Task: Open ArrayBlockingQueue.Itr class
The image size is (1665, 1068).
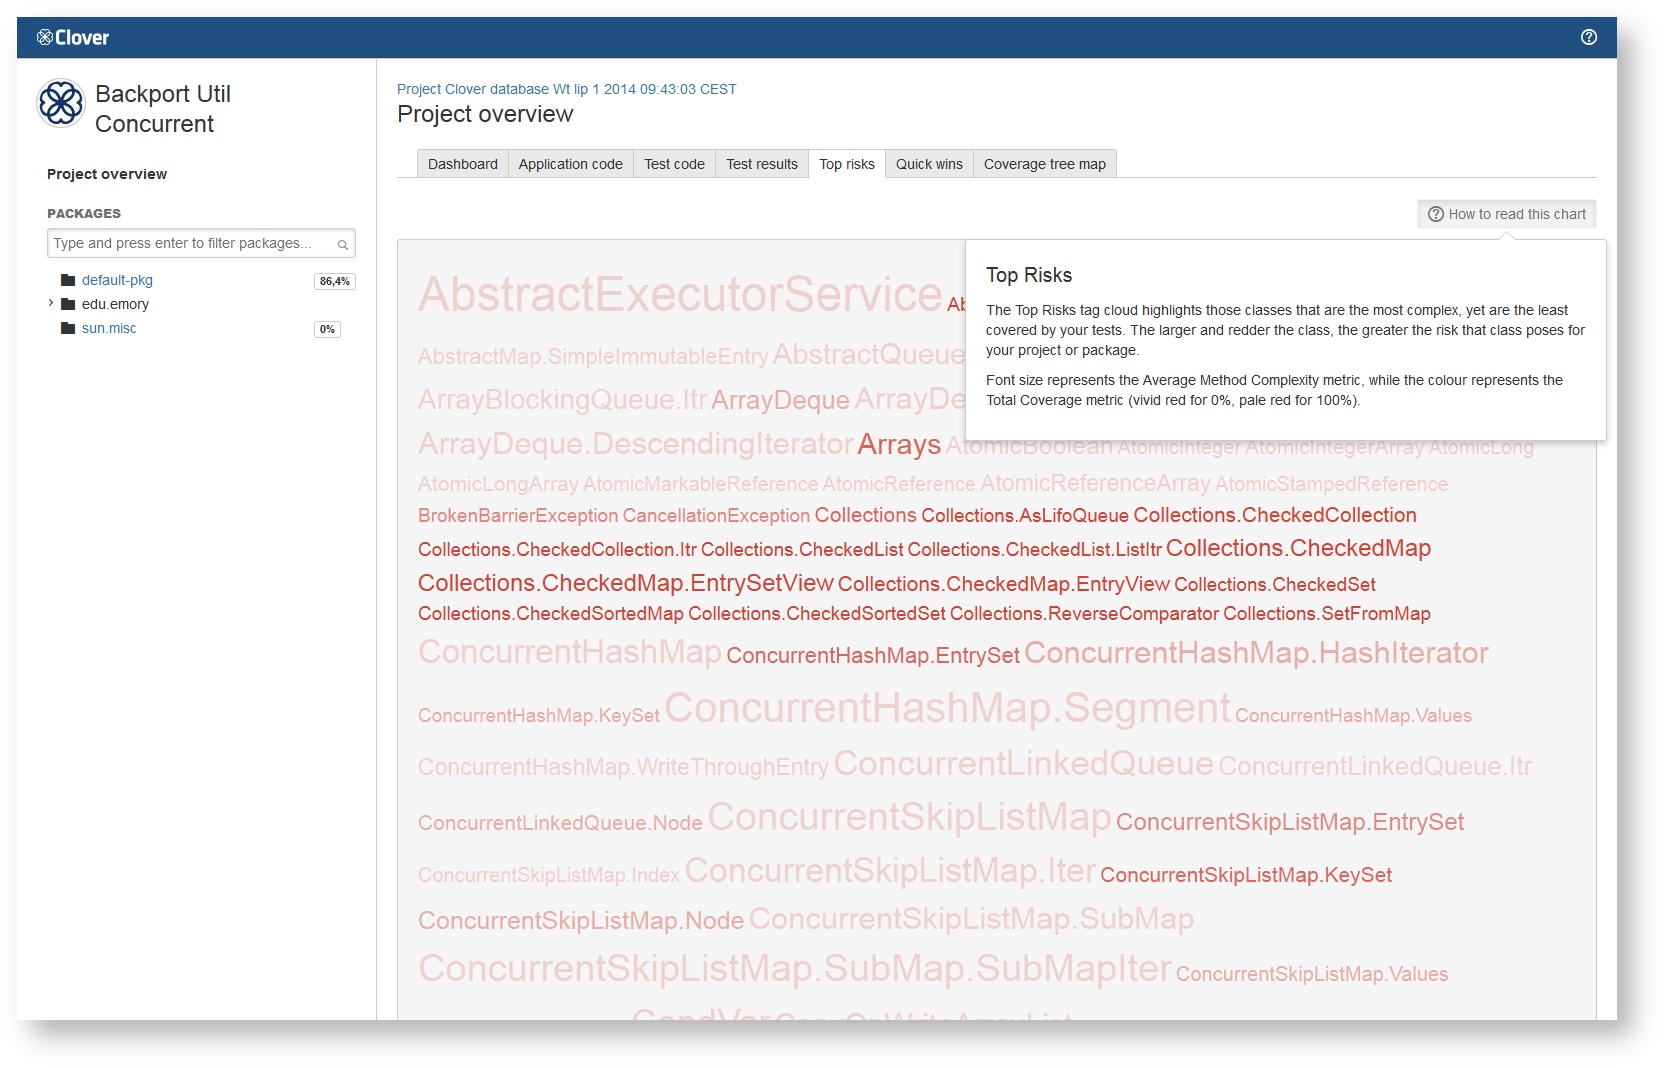Action: (562, 400)
